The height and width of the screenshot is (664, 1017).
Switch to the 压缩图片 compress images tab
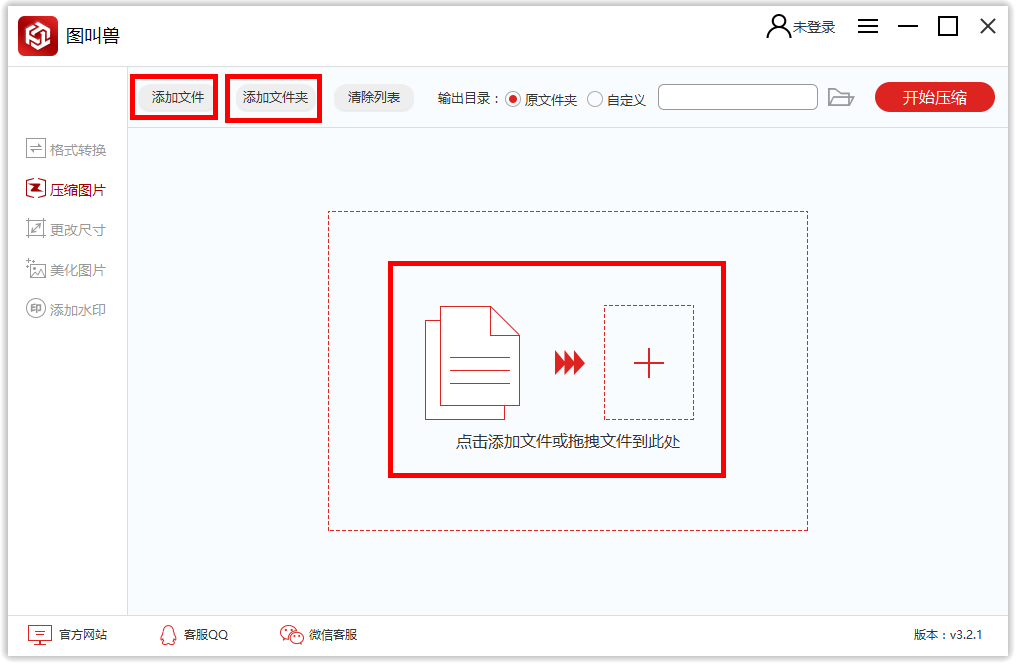tap(62, 188)
